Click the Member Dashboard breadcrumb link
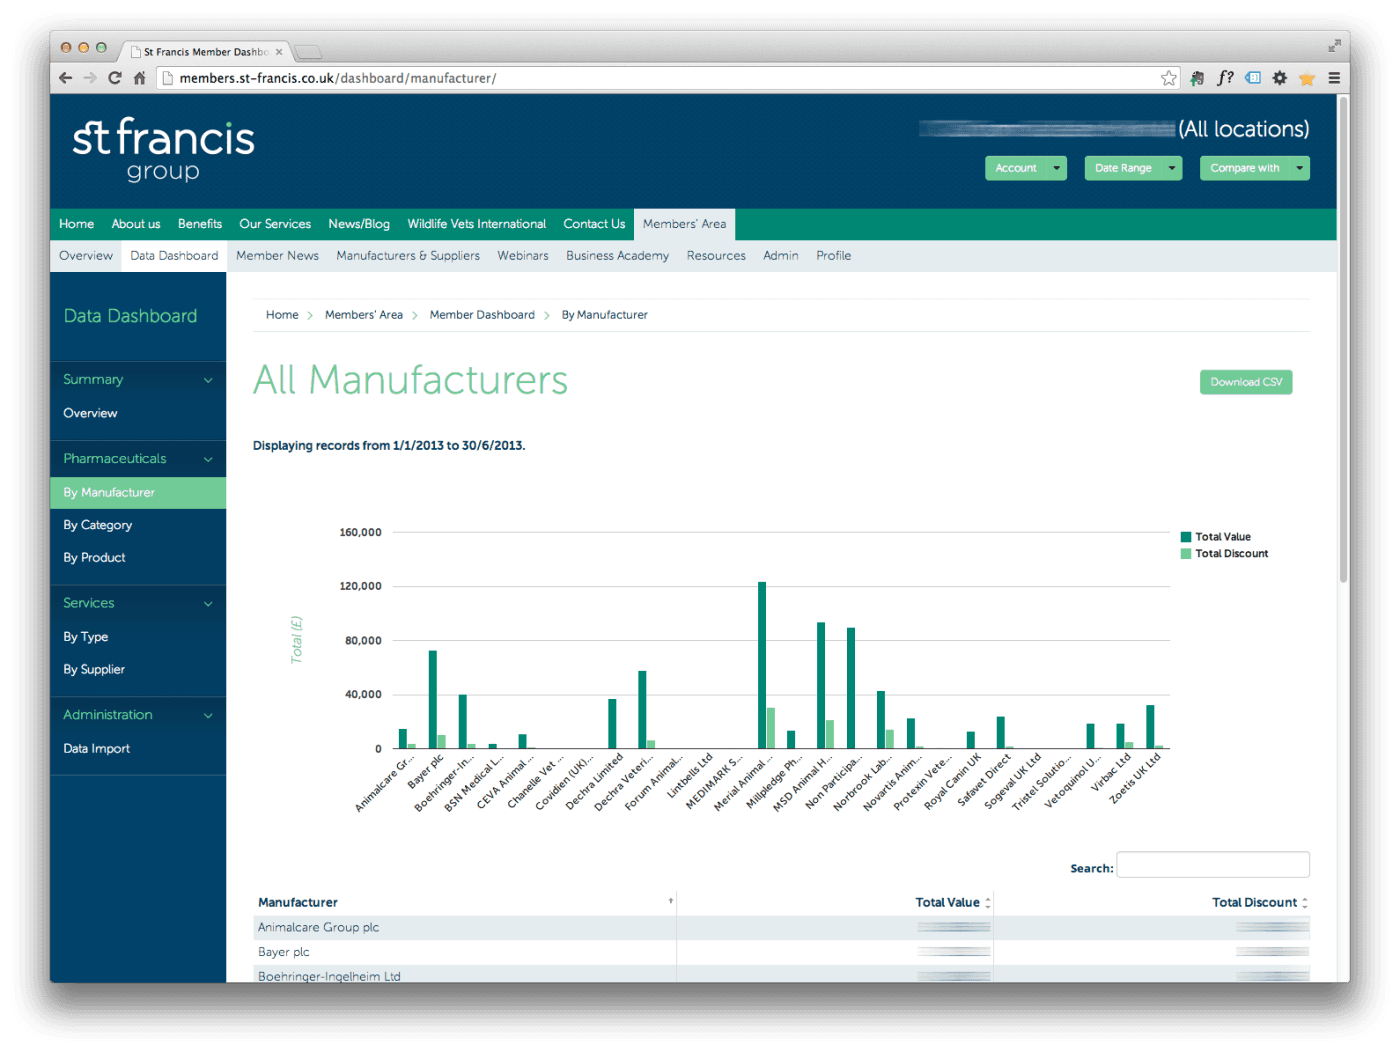Viewport: 1400px width, 1052px height. (482, 315)
